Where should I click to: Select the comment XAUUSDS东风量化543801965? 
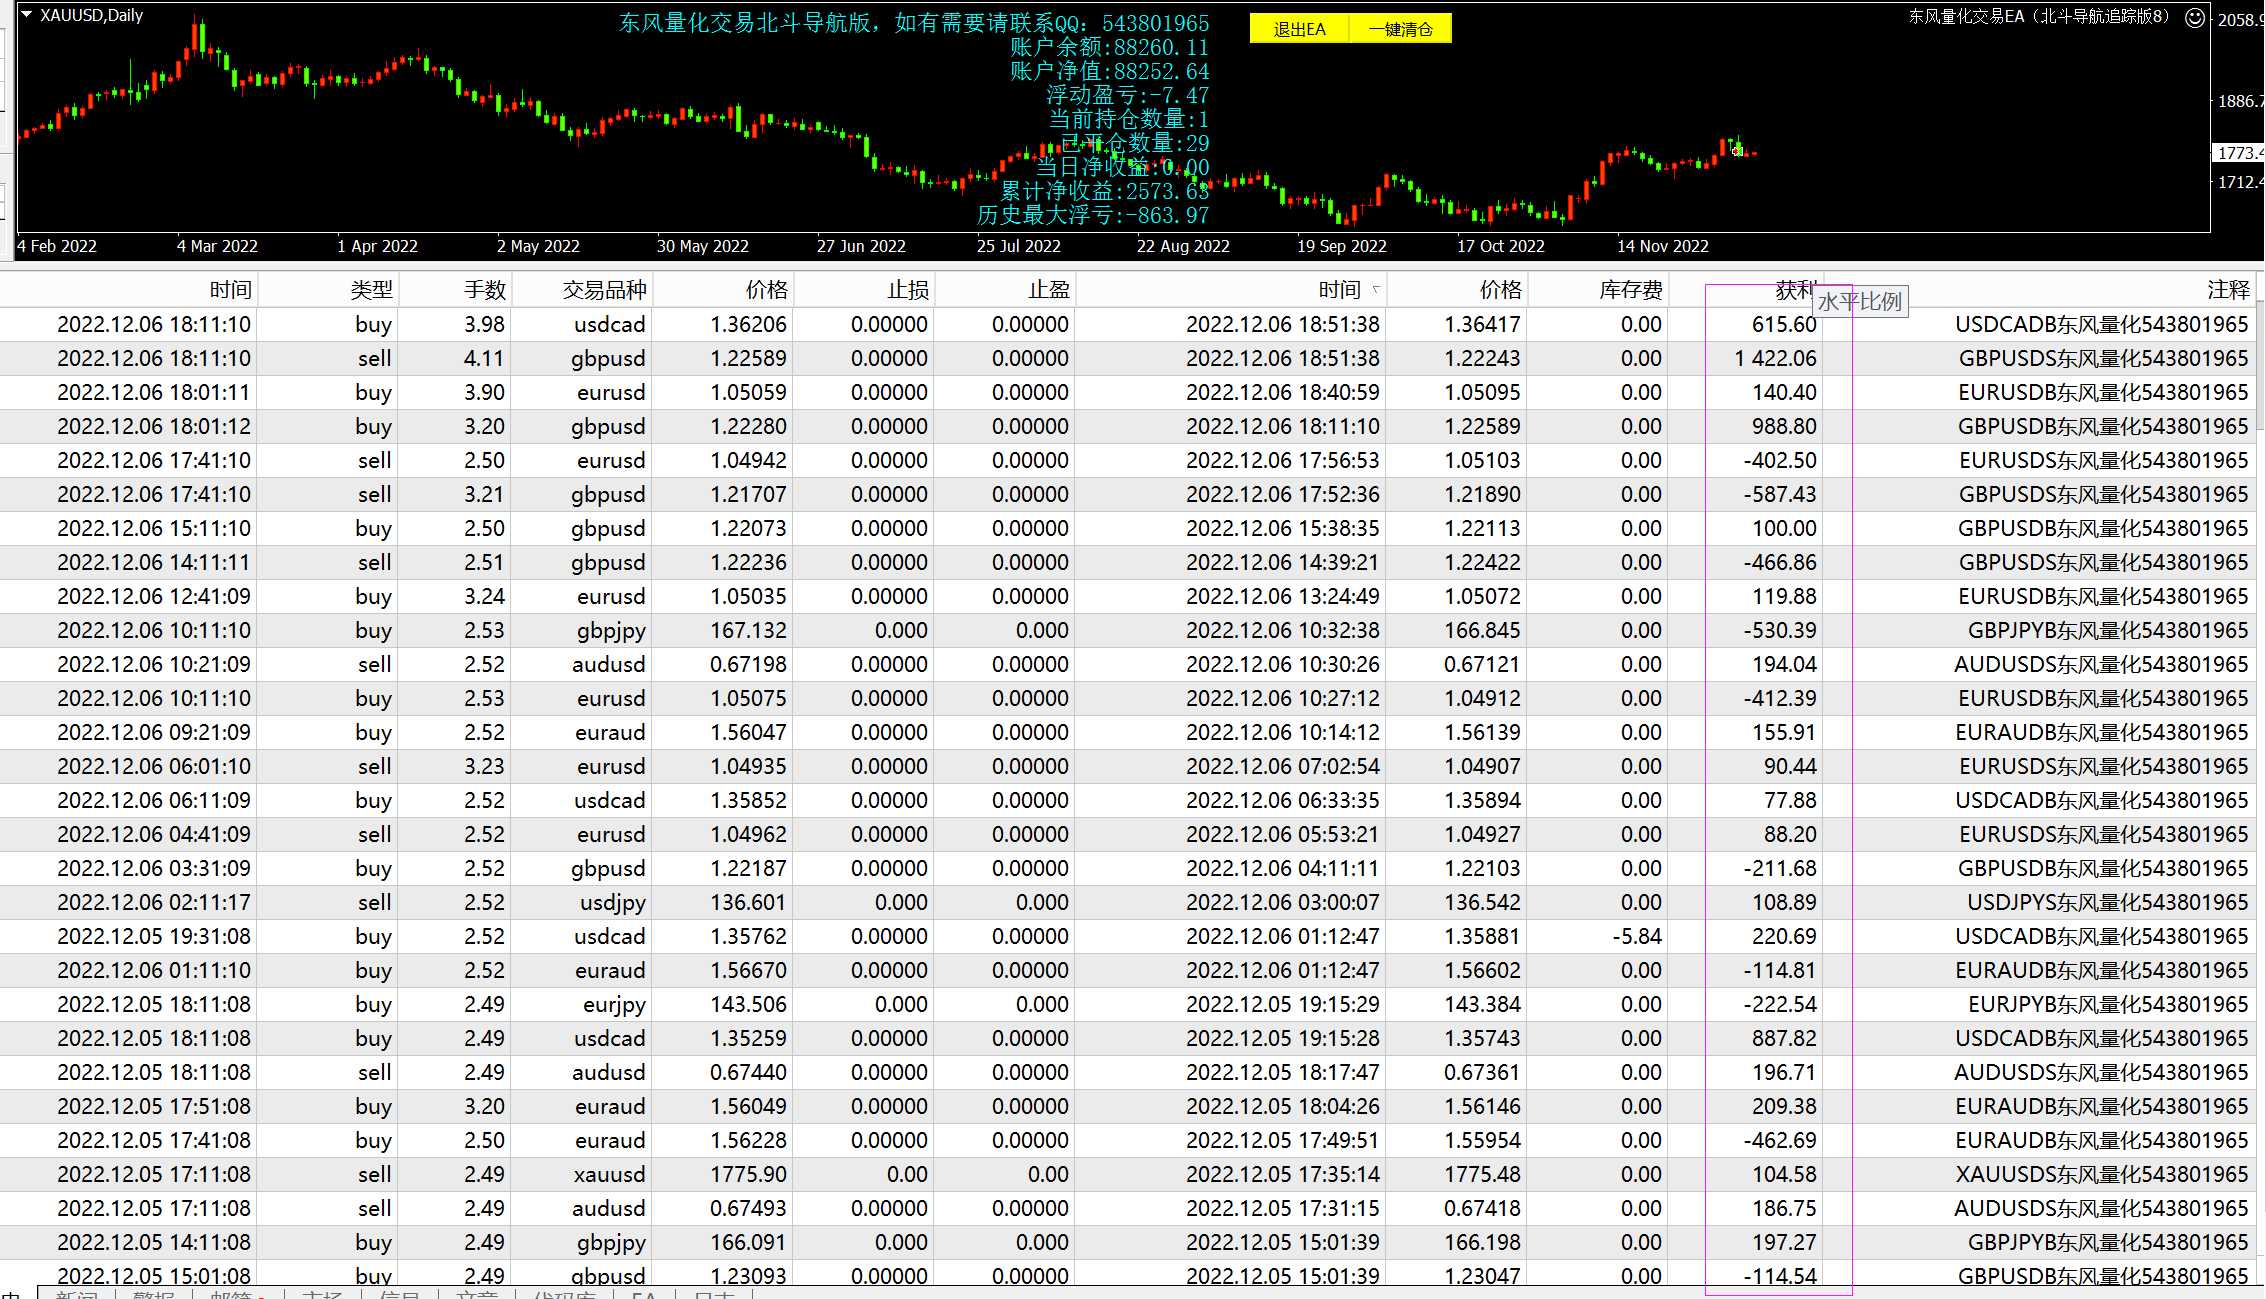pyautogui.click(x=2102, y=1174)
